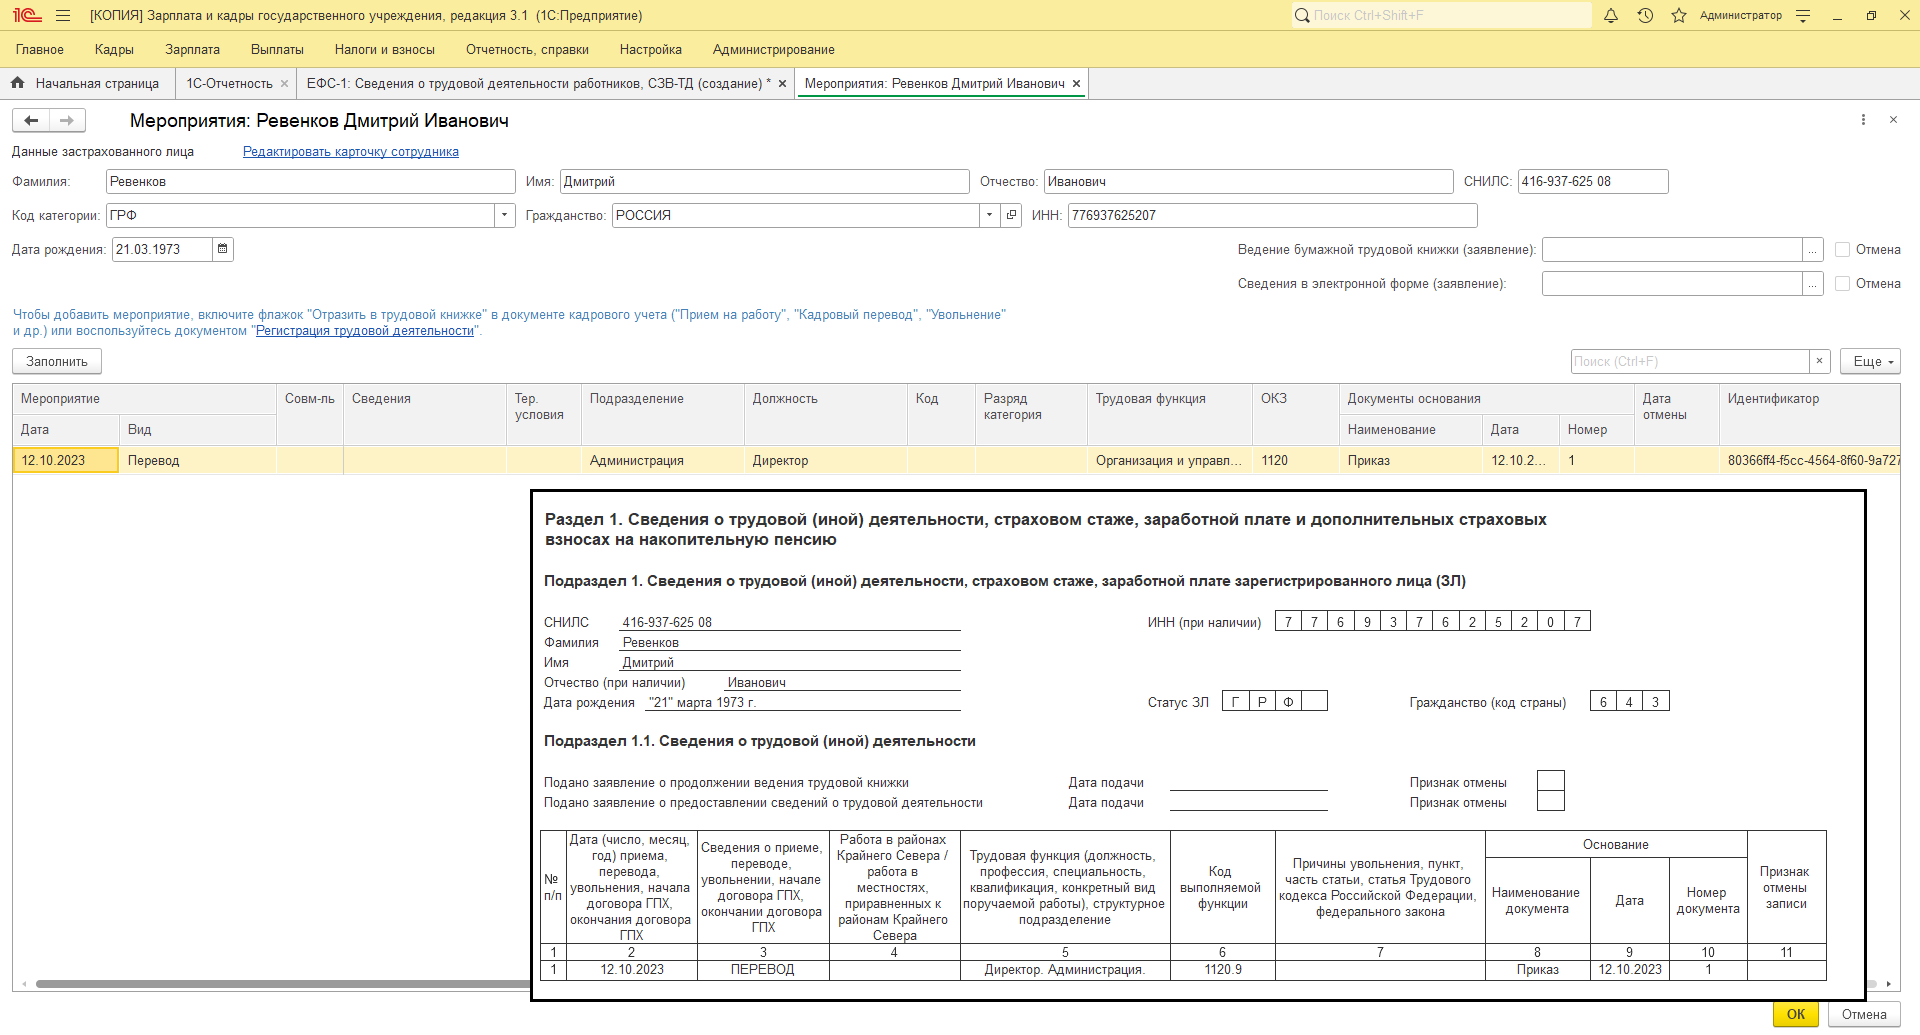Click the СНИЛС input field
1920x1035 pixels.
point(1593,182)
